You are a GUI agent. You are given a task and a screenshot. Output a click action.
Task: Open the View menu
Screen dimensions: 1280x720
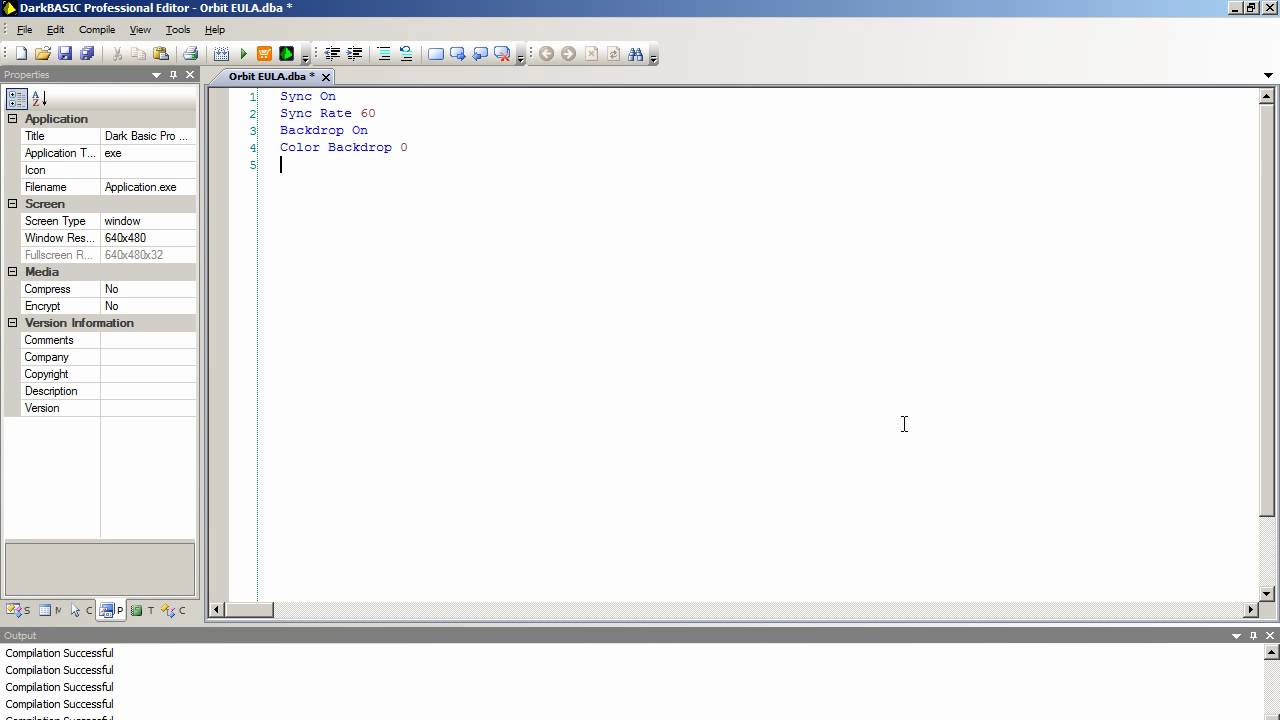pyautogui.click(x=140, y=30)
